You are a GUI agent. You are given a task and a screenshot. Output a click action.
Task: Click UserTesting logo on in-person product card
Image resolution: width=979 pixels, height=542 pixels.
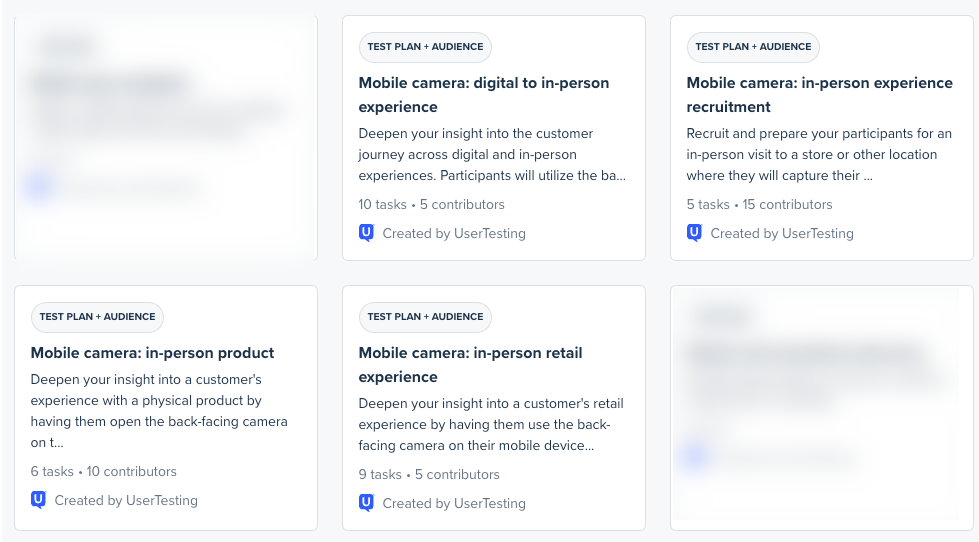tap(38, 500)
